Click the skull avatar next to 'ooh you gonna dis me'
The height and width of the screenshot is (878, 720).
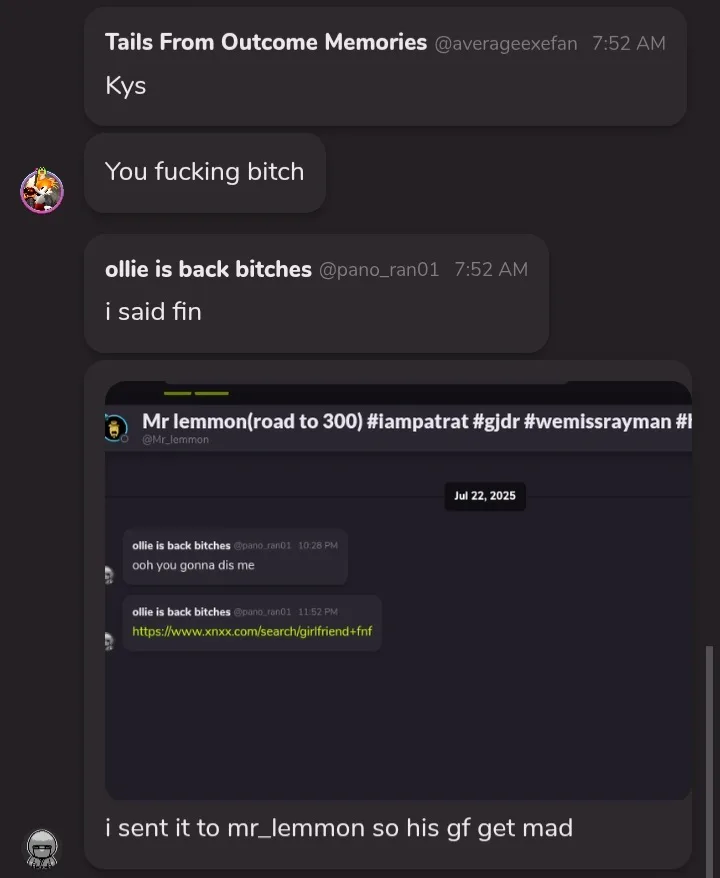pos(109,575)
